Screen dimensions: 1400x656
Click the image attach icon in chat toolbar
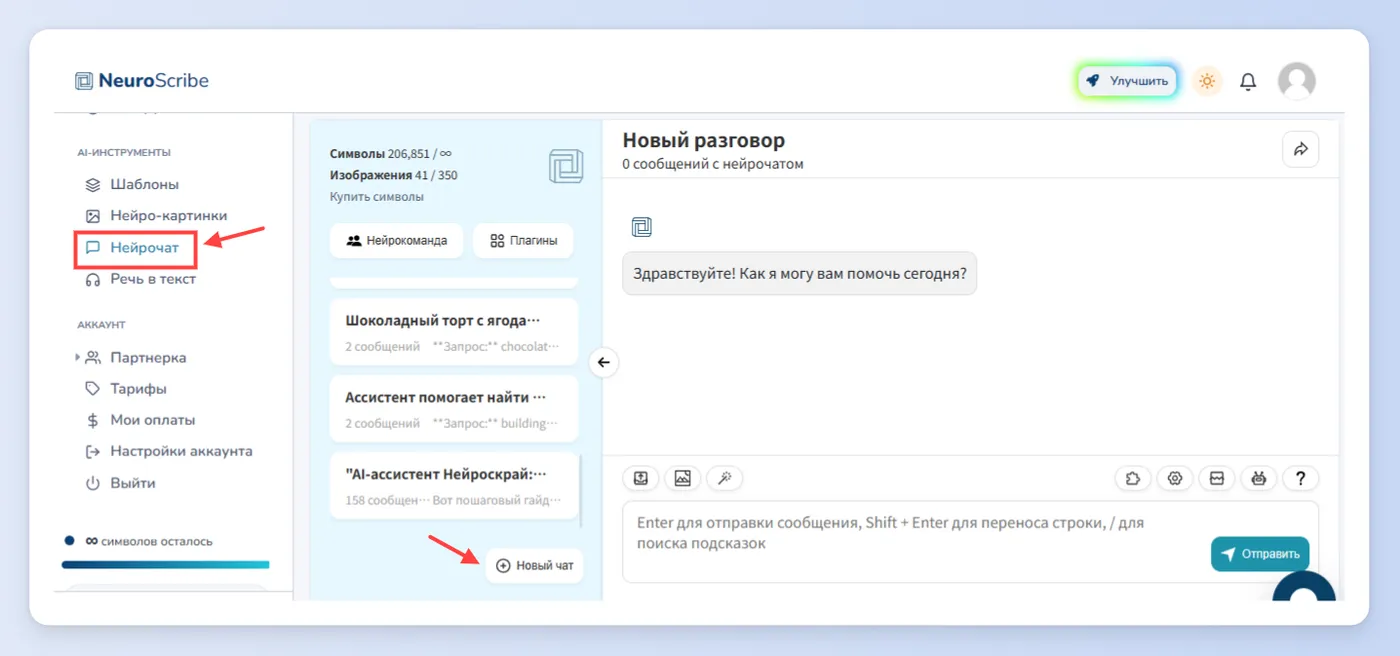(682, 478)
